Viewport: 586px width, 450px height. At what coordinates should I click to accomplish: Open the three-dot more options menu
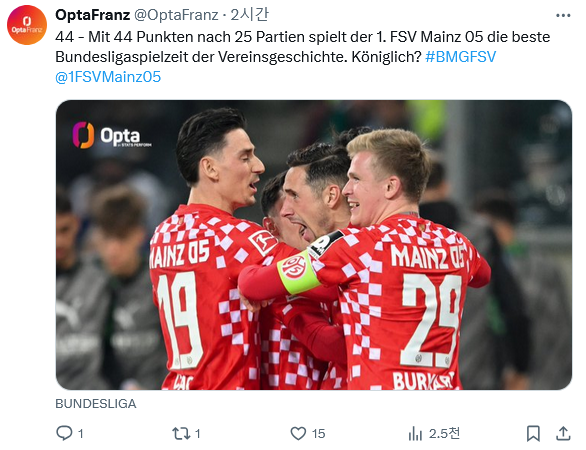(563, 15)
